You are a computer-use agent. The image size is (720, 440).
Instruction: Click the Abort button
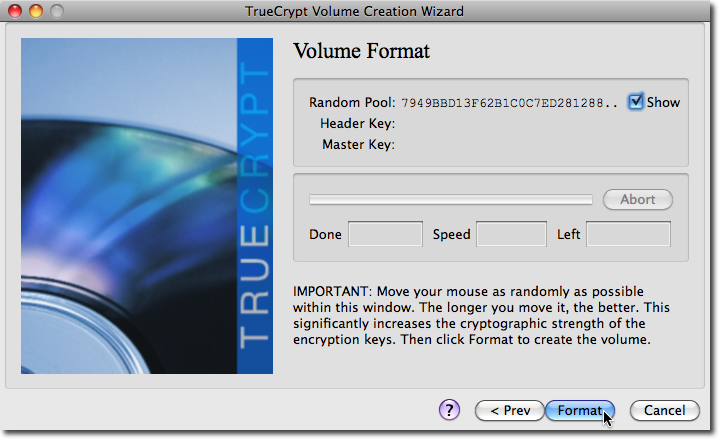click(x=637, y=199)
